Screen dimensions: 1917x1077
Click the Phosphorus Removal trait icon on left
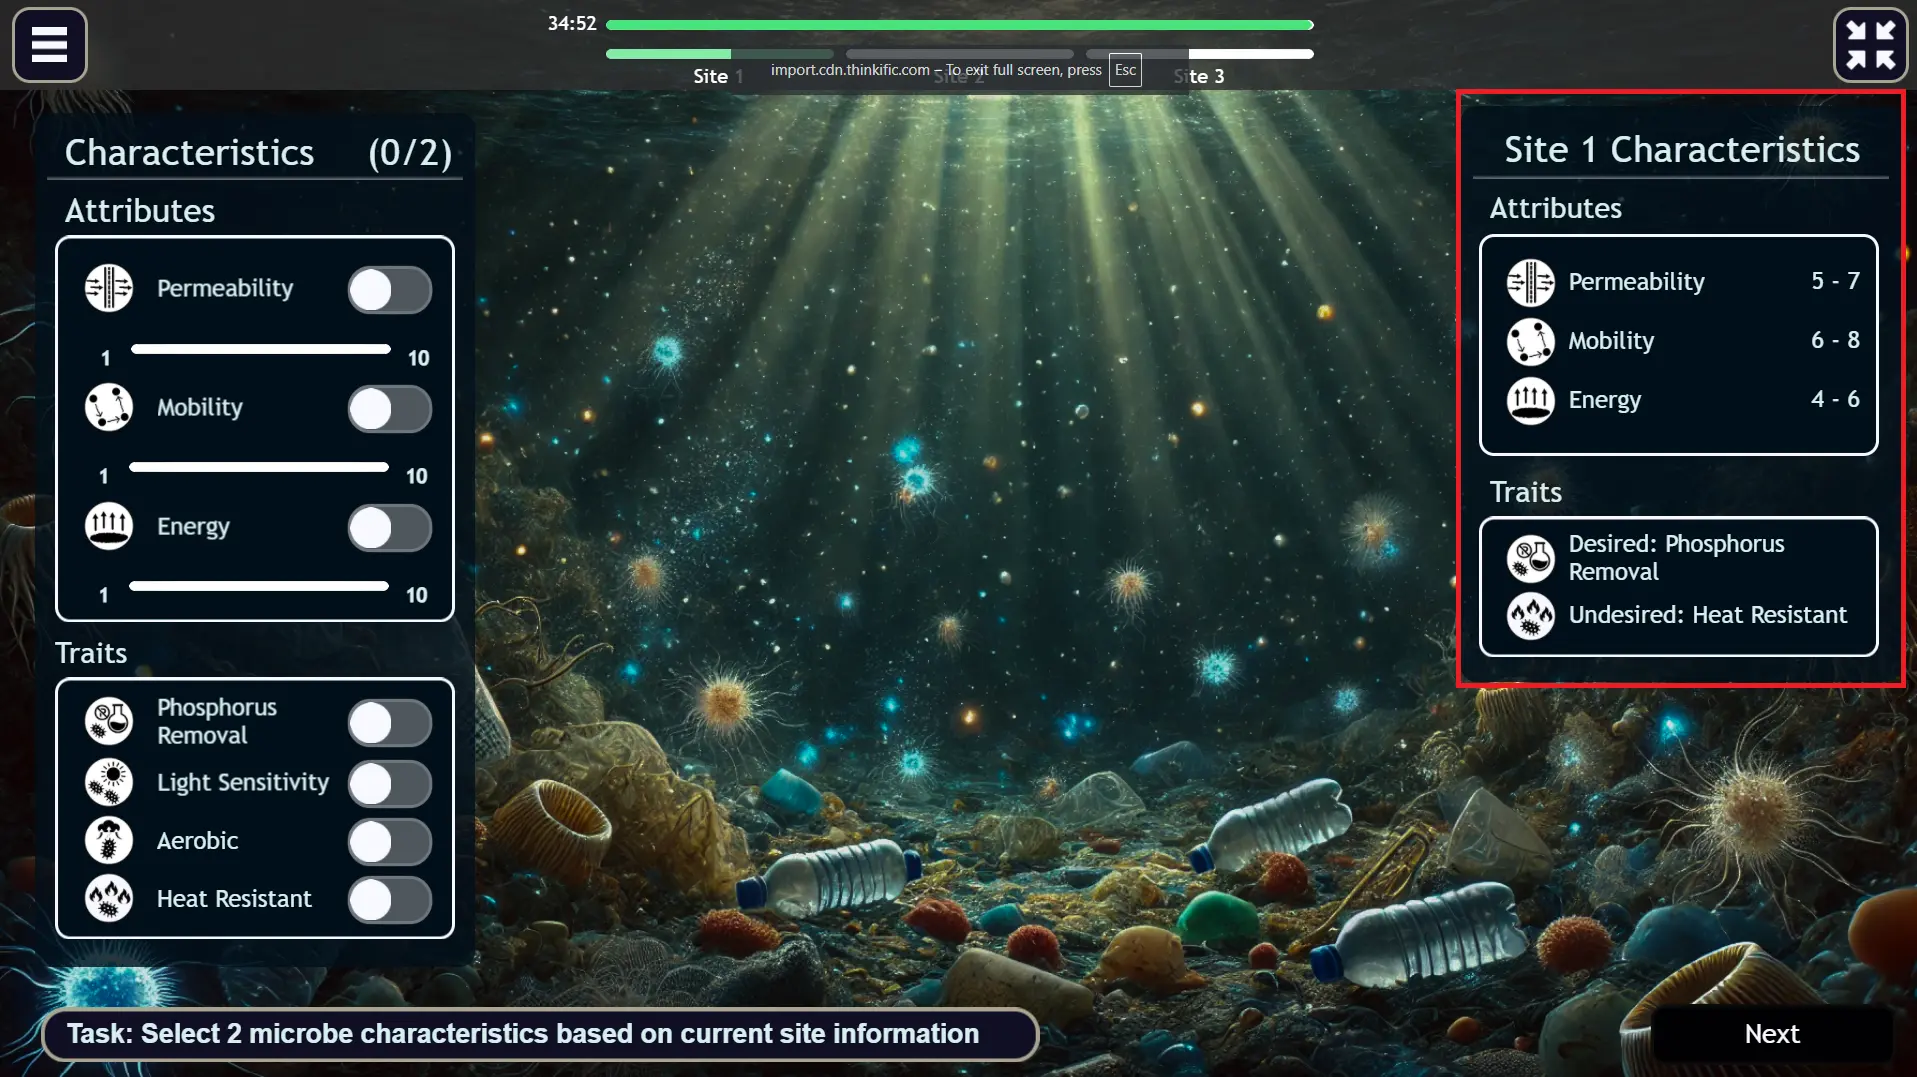click(109, 721)
